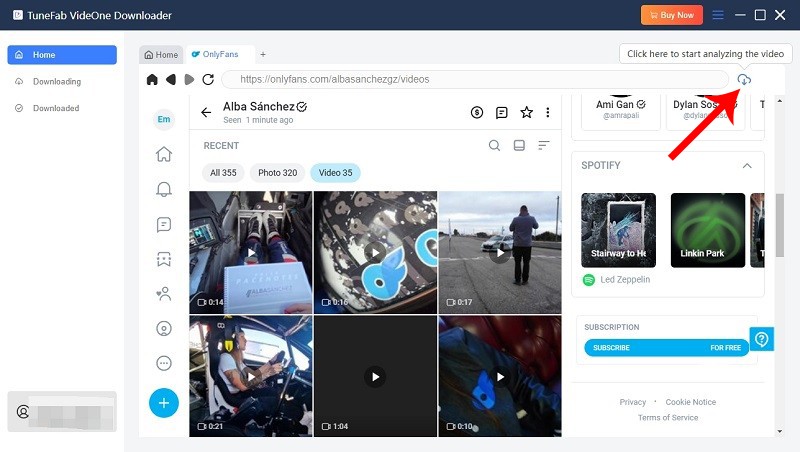Screen dimensions: 800x452
Task: Play the 1:04 video thumbnail
Action: tap(375, 376)
